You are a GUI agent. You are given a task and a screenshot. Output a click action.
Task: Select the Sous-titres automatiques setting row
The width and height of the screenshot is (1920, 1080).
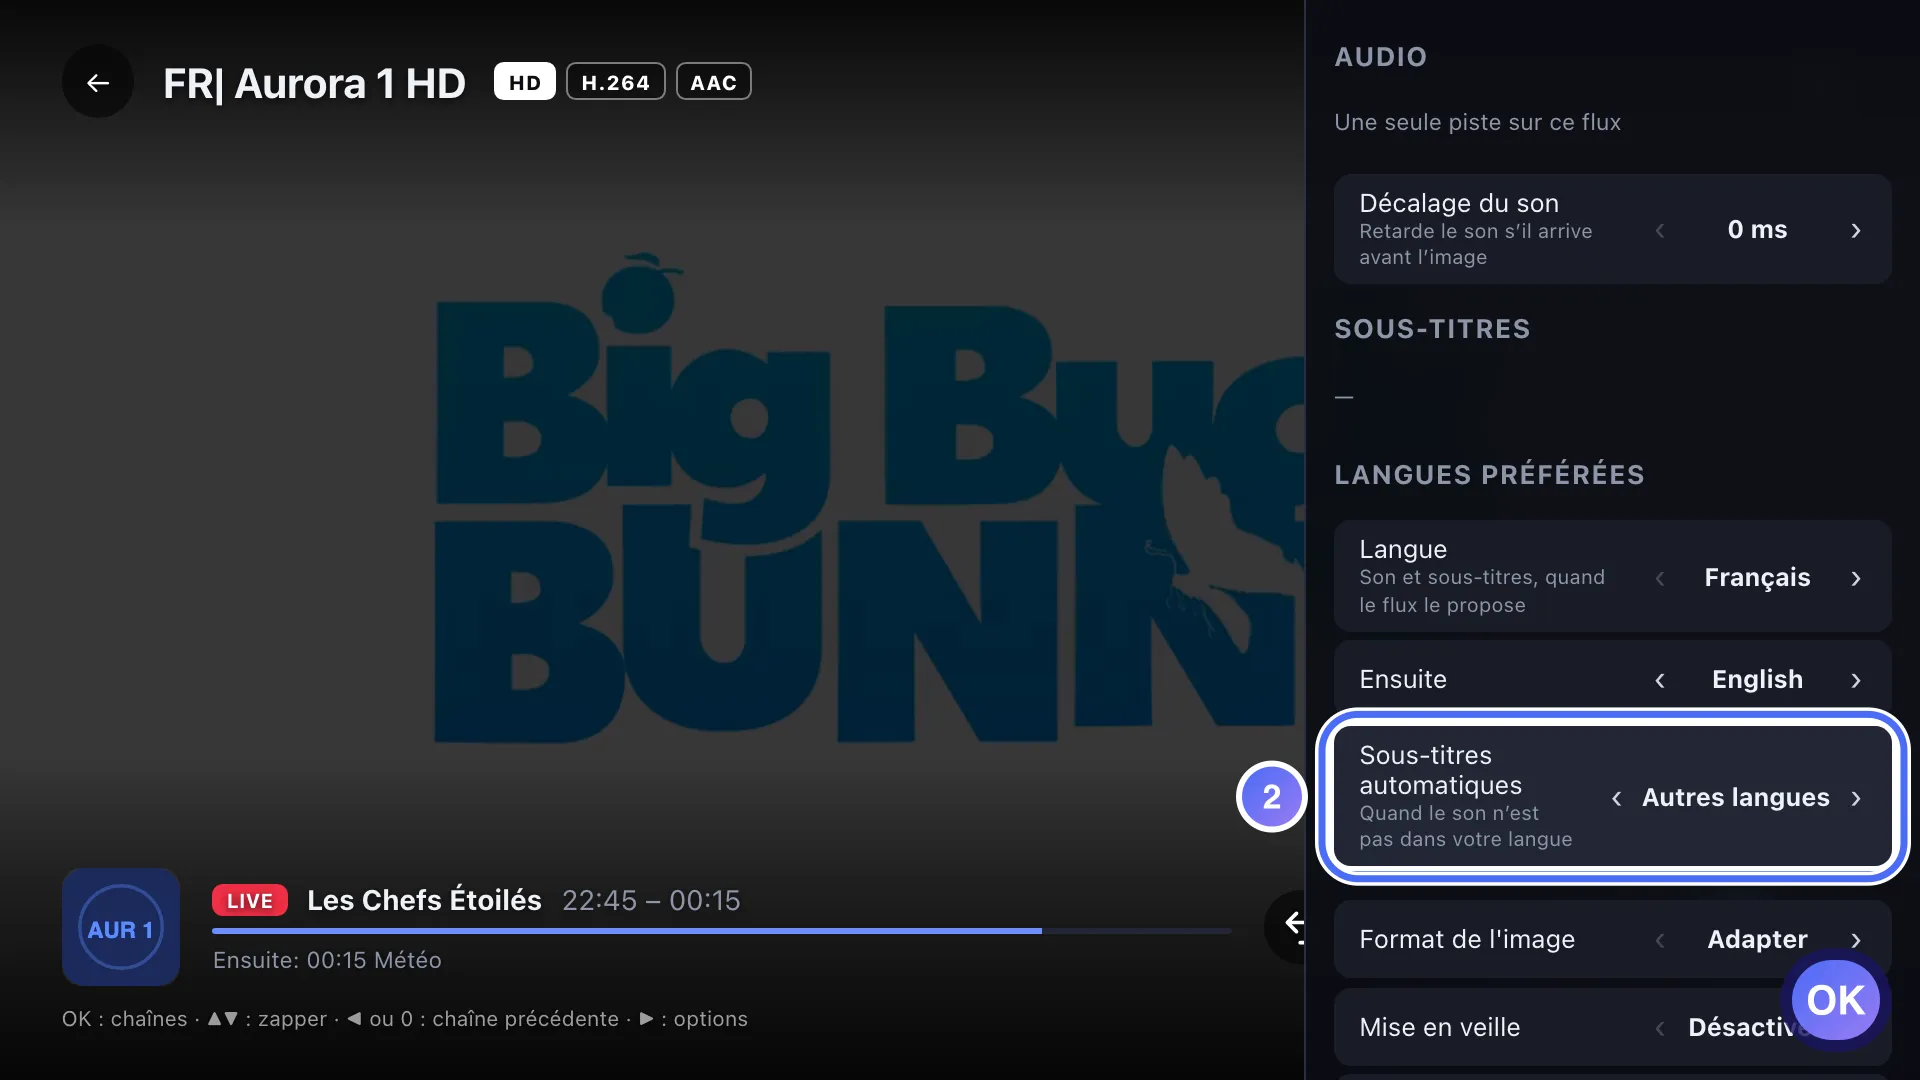tap(1612, 797)
